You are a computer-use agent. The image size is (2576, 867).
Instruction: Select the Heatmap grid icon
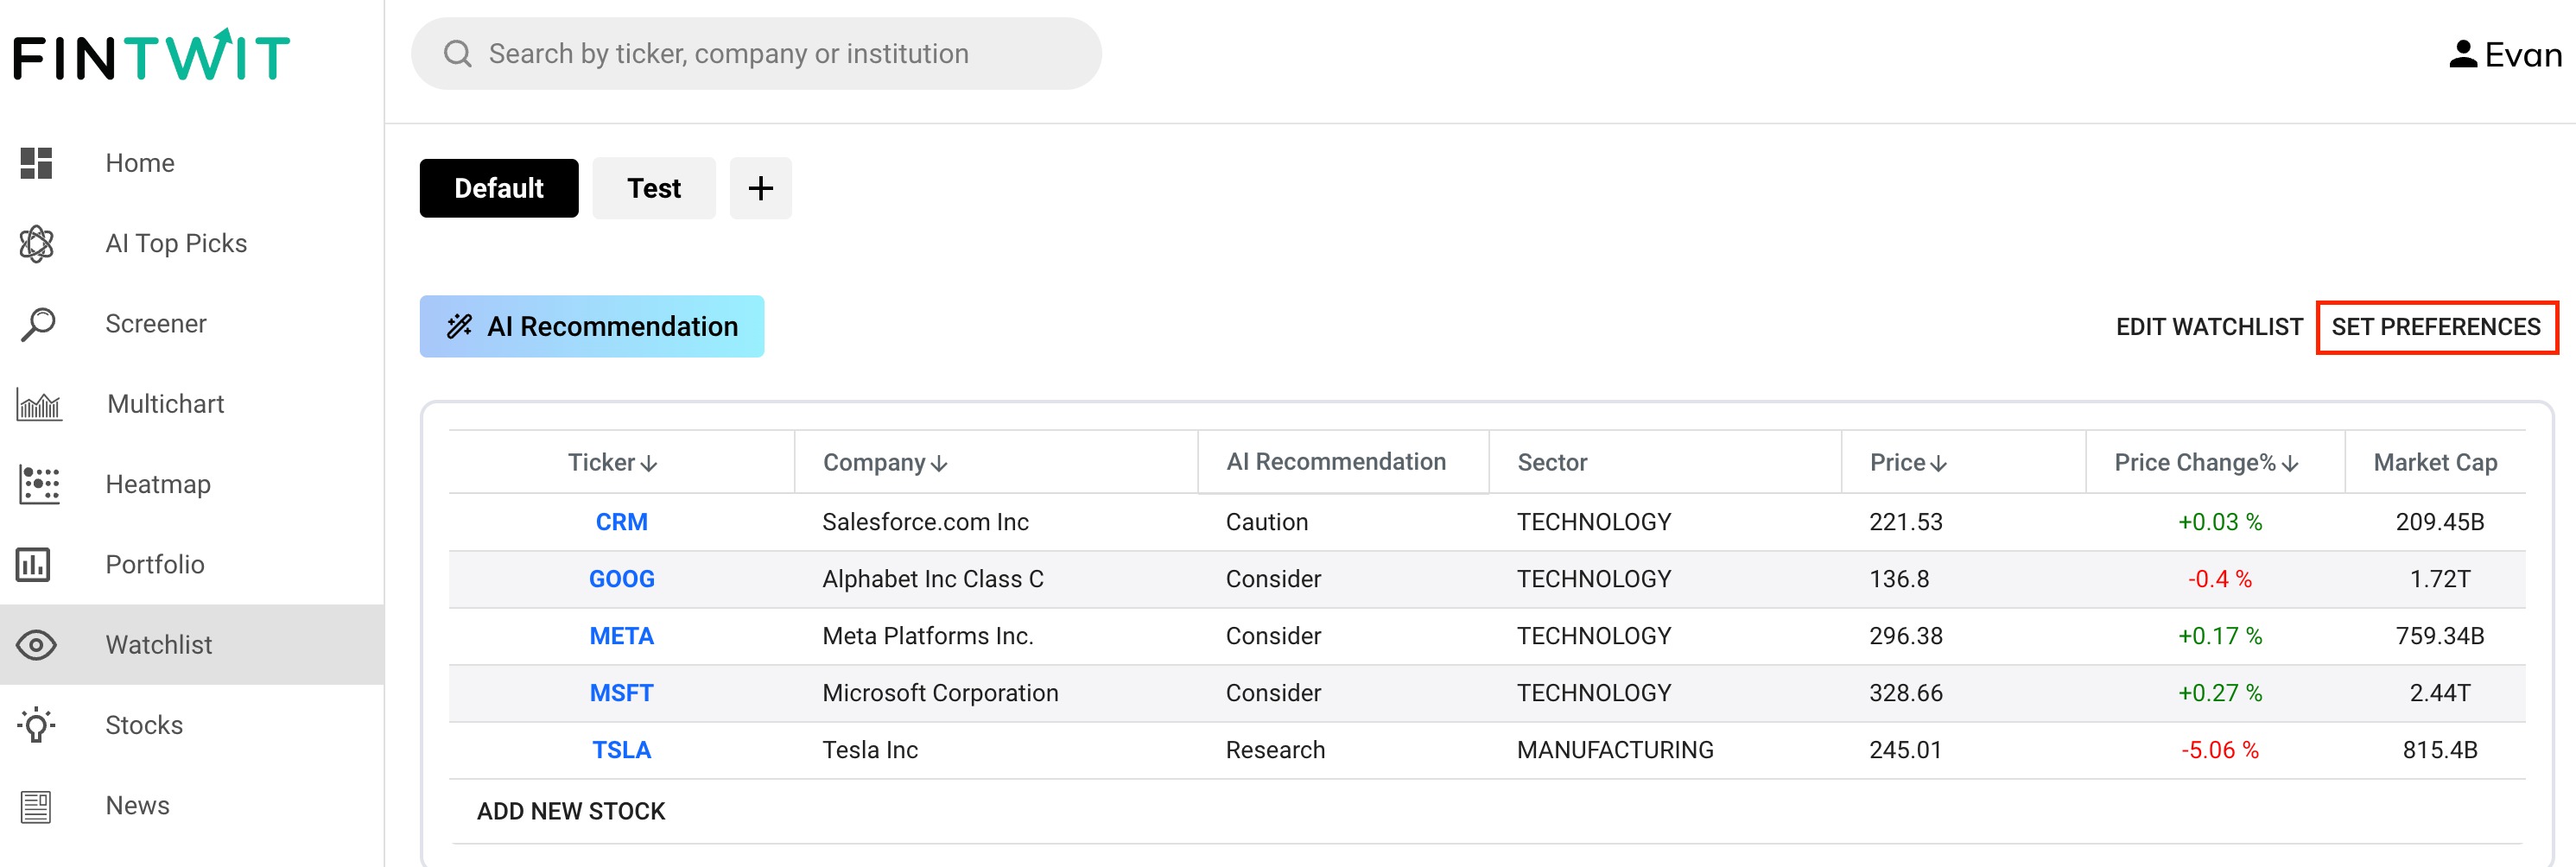point(39,484)
